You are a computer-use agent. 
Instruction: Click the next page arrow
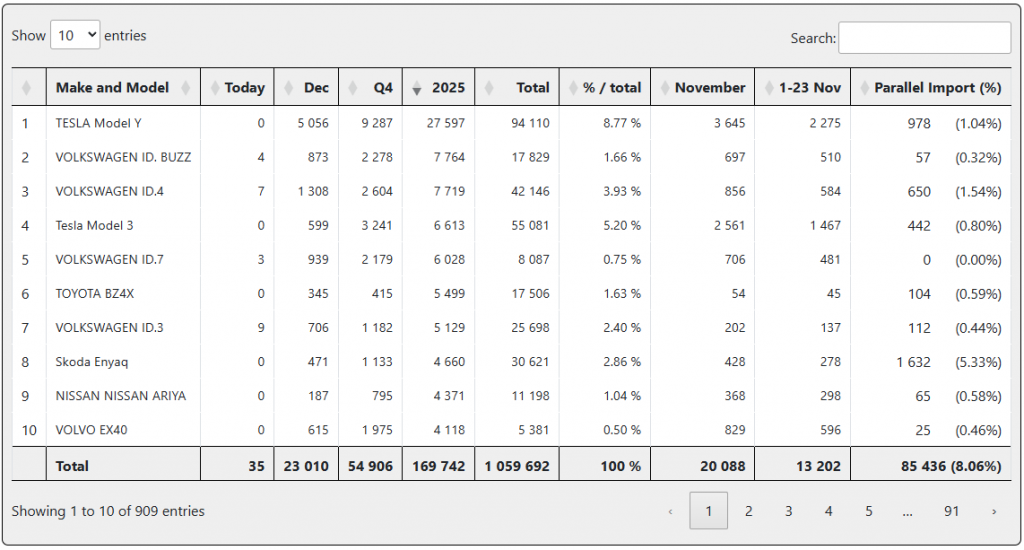[x=993, y=511]
